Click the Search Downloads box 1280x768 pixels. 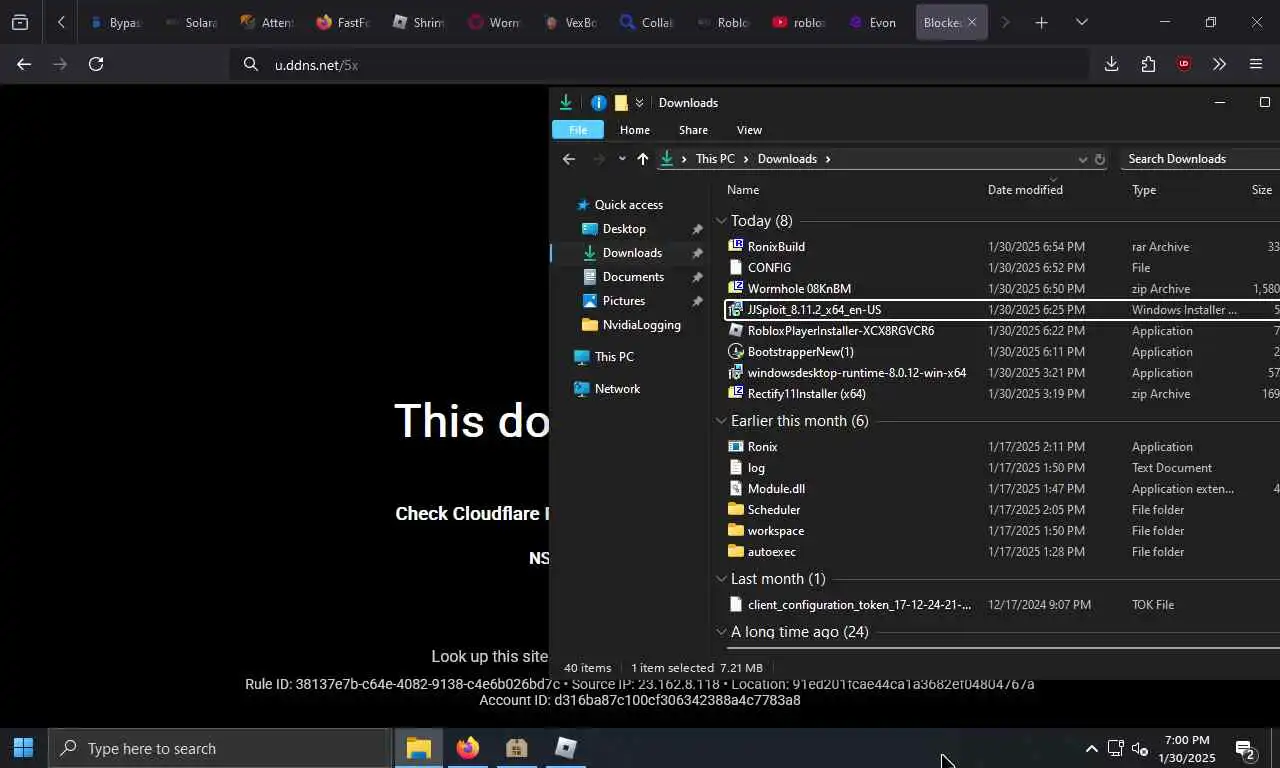pyautogui.click(x=1200, y=159)
